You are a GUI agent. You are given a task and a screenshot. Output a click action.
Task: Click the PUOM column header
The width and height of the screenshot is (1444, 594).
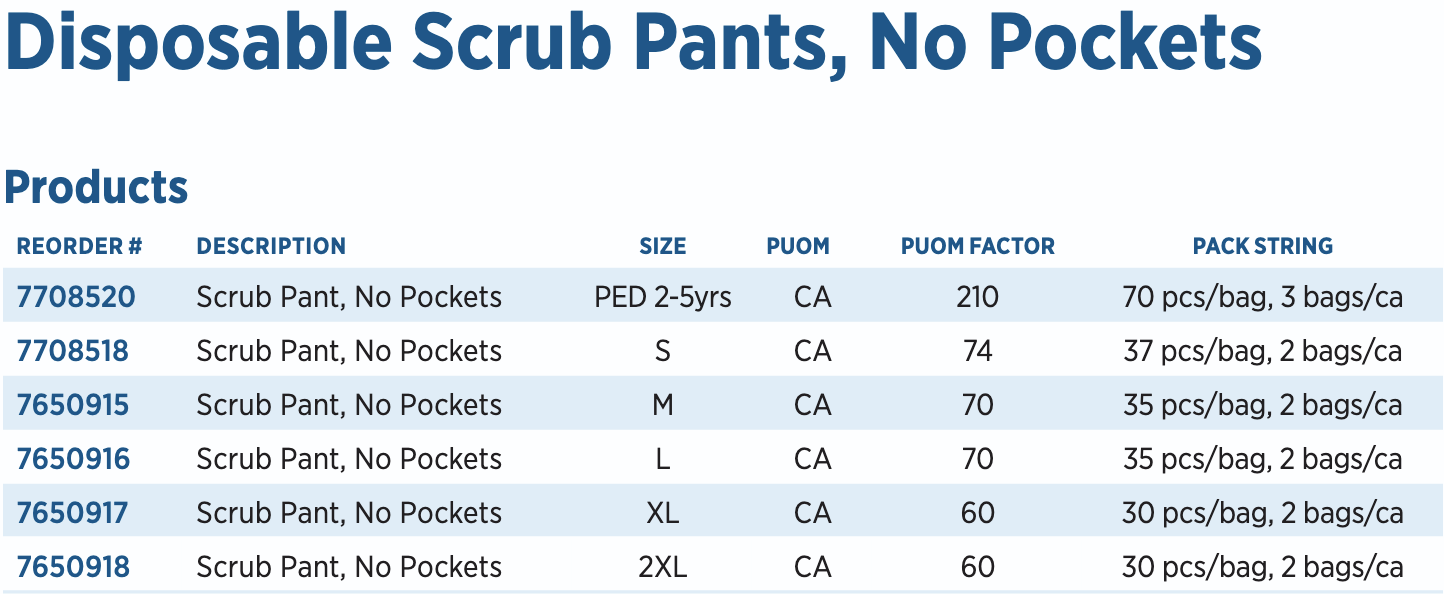(798, 246)
